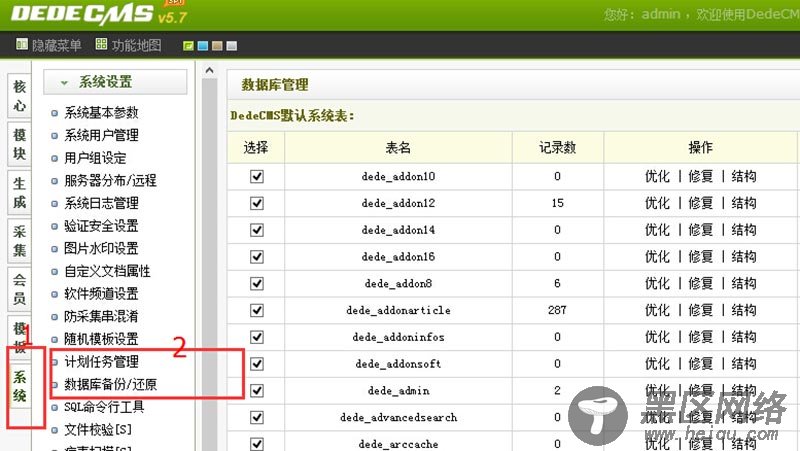
Task: Click the menu scrollbar up arrow
Action: point(209,70)
